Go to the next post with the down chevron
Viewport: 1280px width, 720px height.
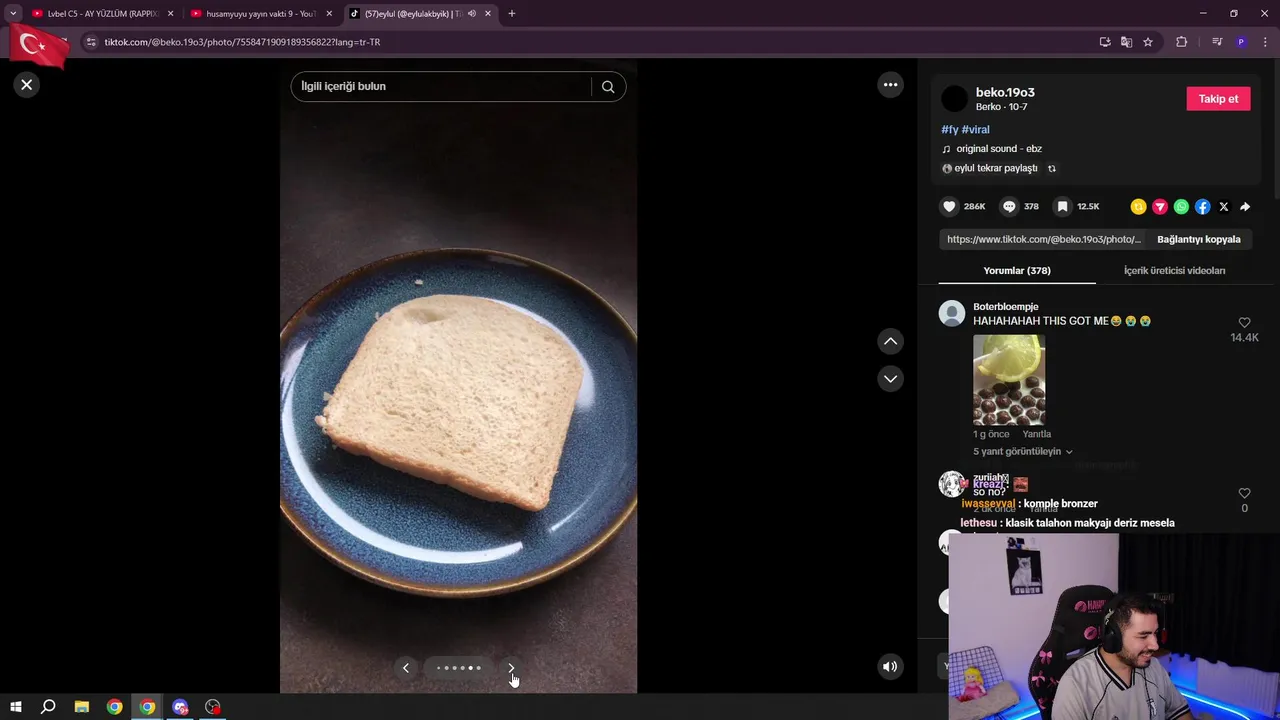point(890,379)
